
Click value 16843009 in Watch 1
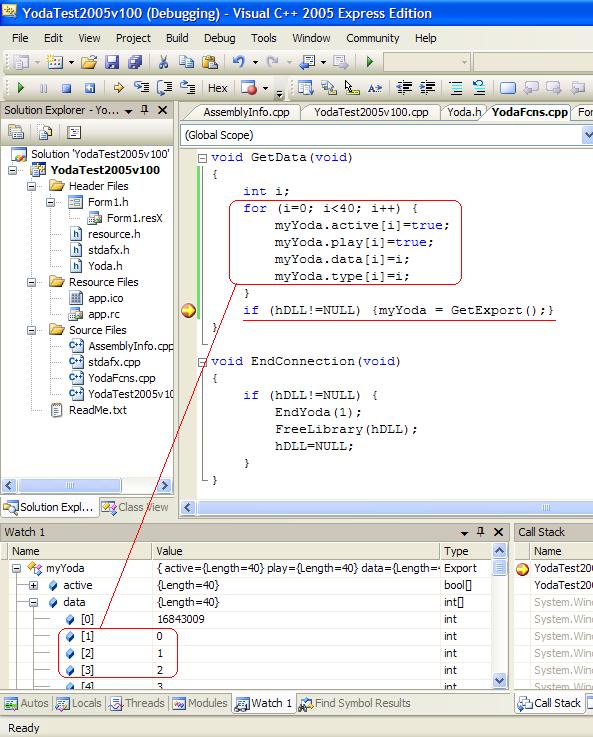[181, 619]
